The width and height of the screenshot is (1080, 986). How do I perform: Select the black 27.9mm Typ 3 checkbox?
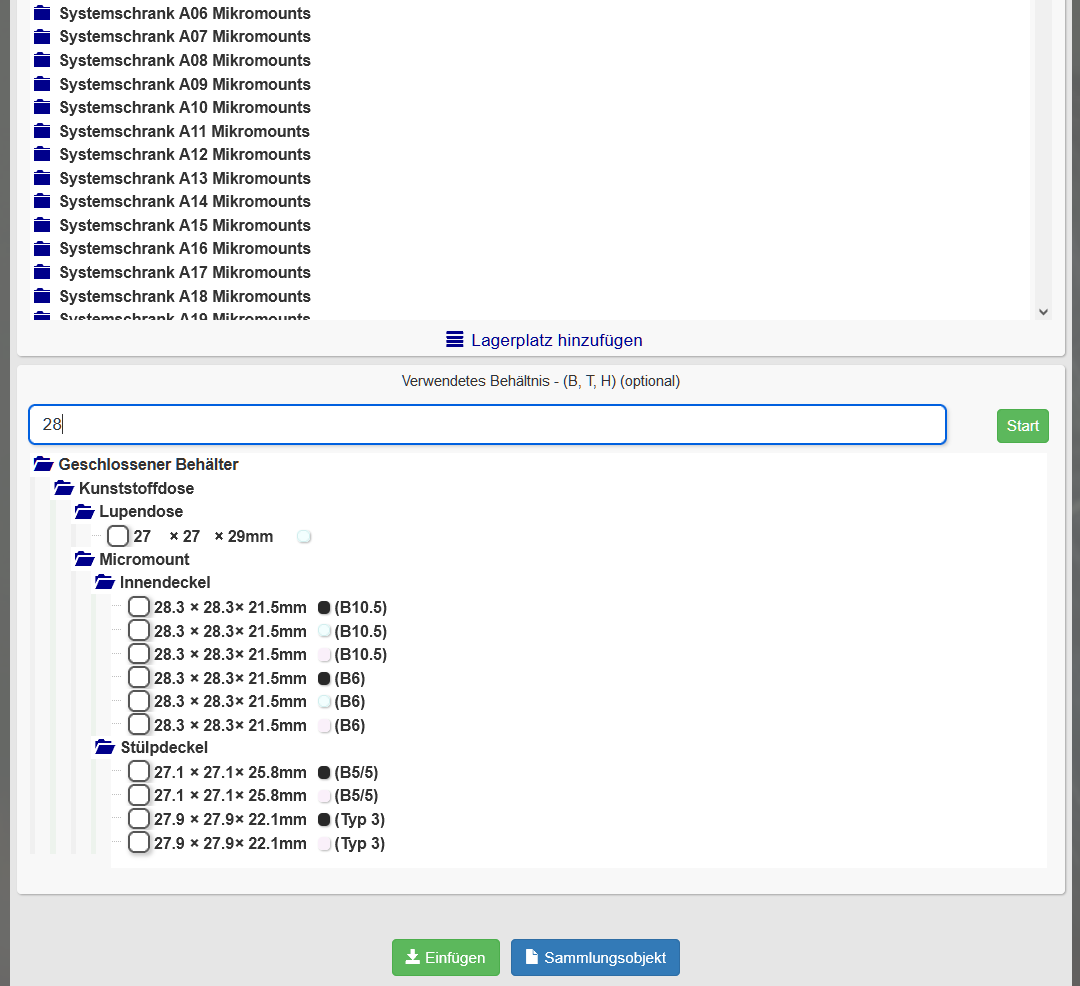point(139,819)
